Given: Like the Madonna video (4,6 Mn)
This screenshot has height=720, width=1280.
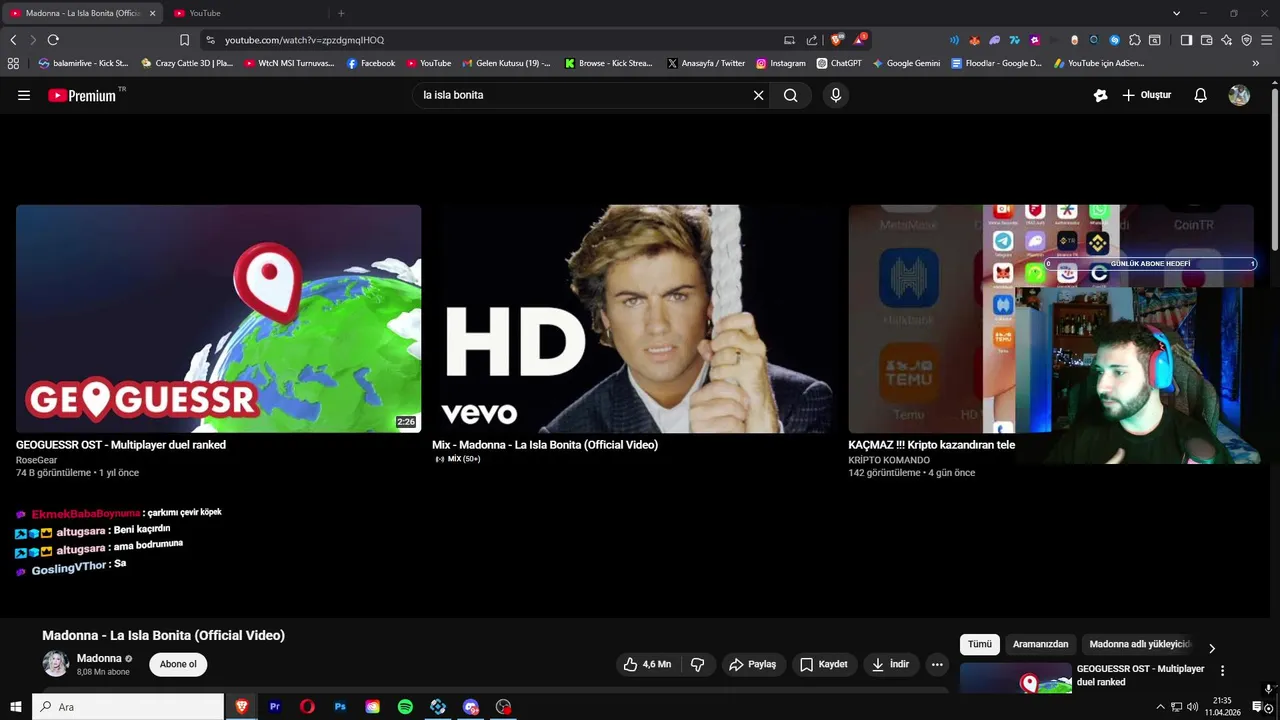Looking at the screenshot, I should 647,664.
